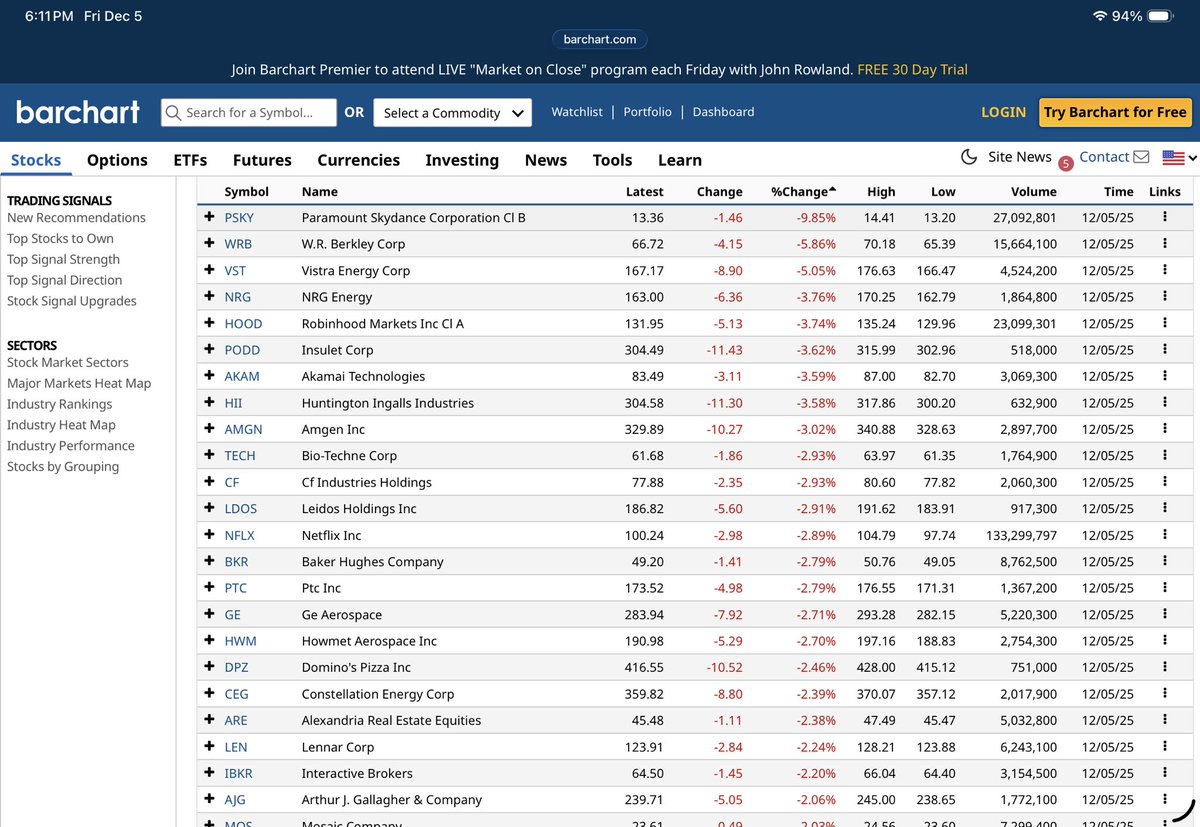Open the Links menu for BKR
Screen dimensions: 1200x827
click(x=1165, y=561)
